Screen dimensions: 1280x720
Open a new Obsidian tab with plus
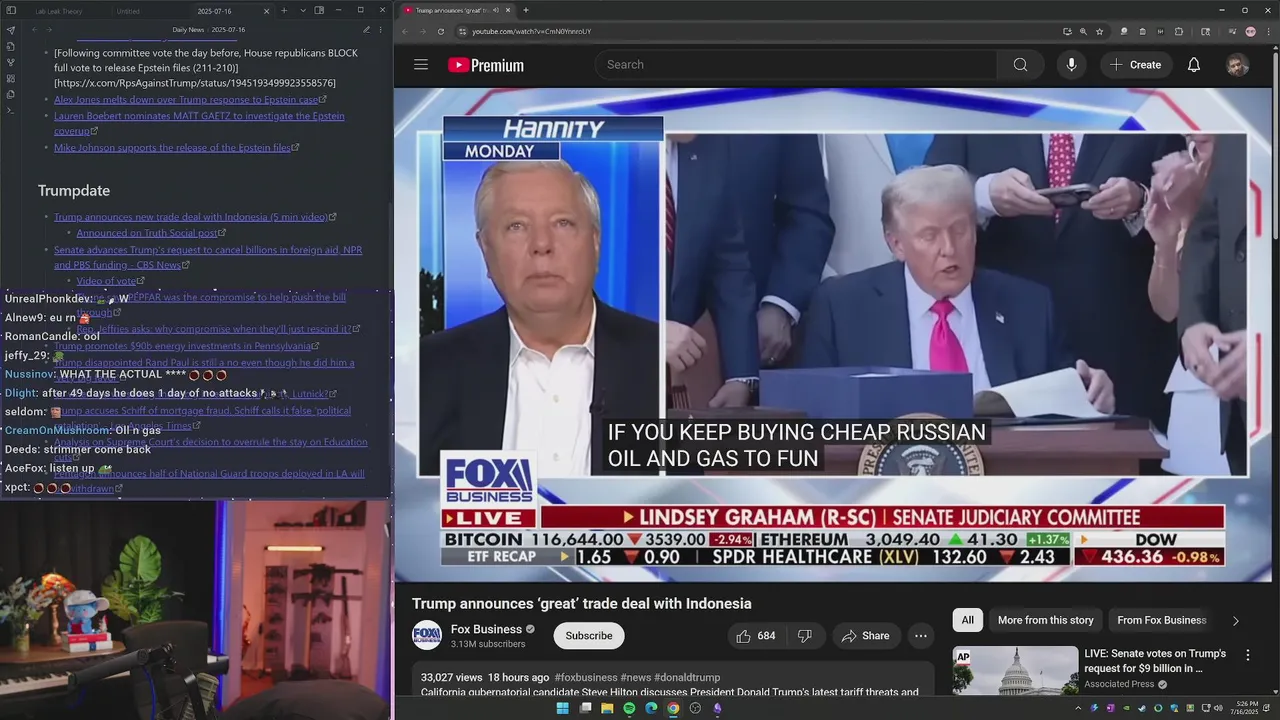(x=284, y=11)
